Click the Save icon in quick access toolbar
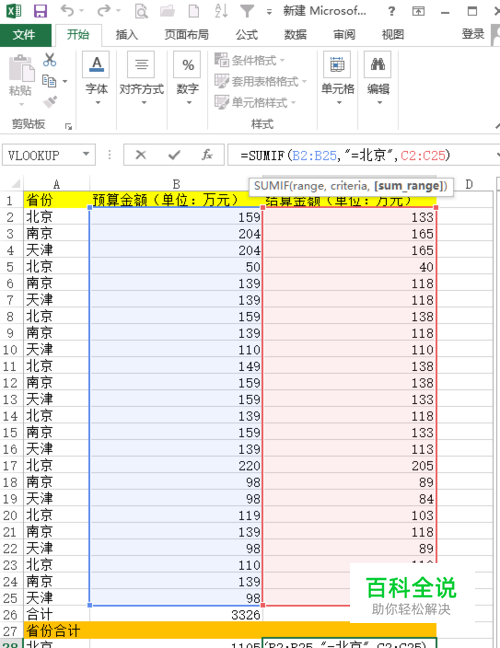 pos(40,11)
